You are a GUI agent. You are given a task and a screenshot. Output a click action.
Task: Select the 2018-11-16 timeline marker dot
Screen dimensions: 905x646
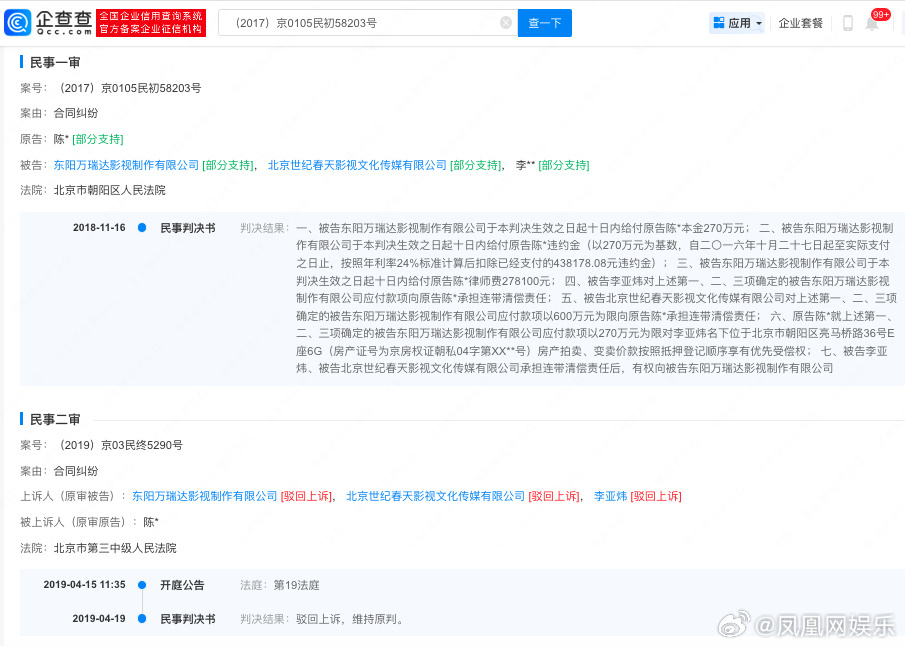coord(142,227)
